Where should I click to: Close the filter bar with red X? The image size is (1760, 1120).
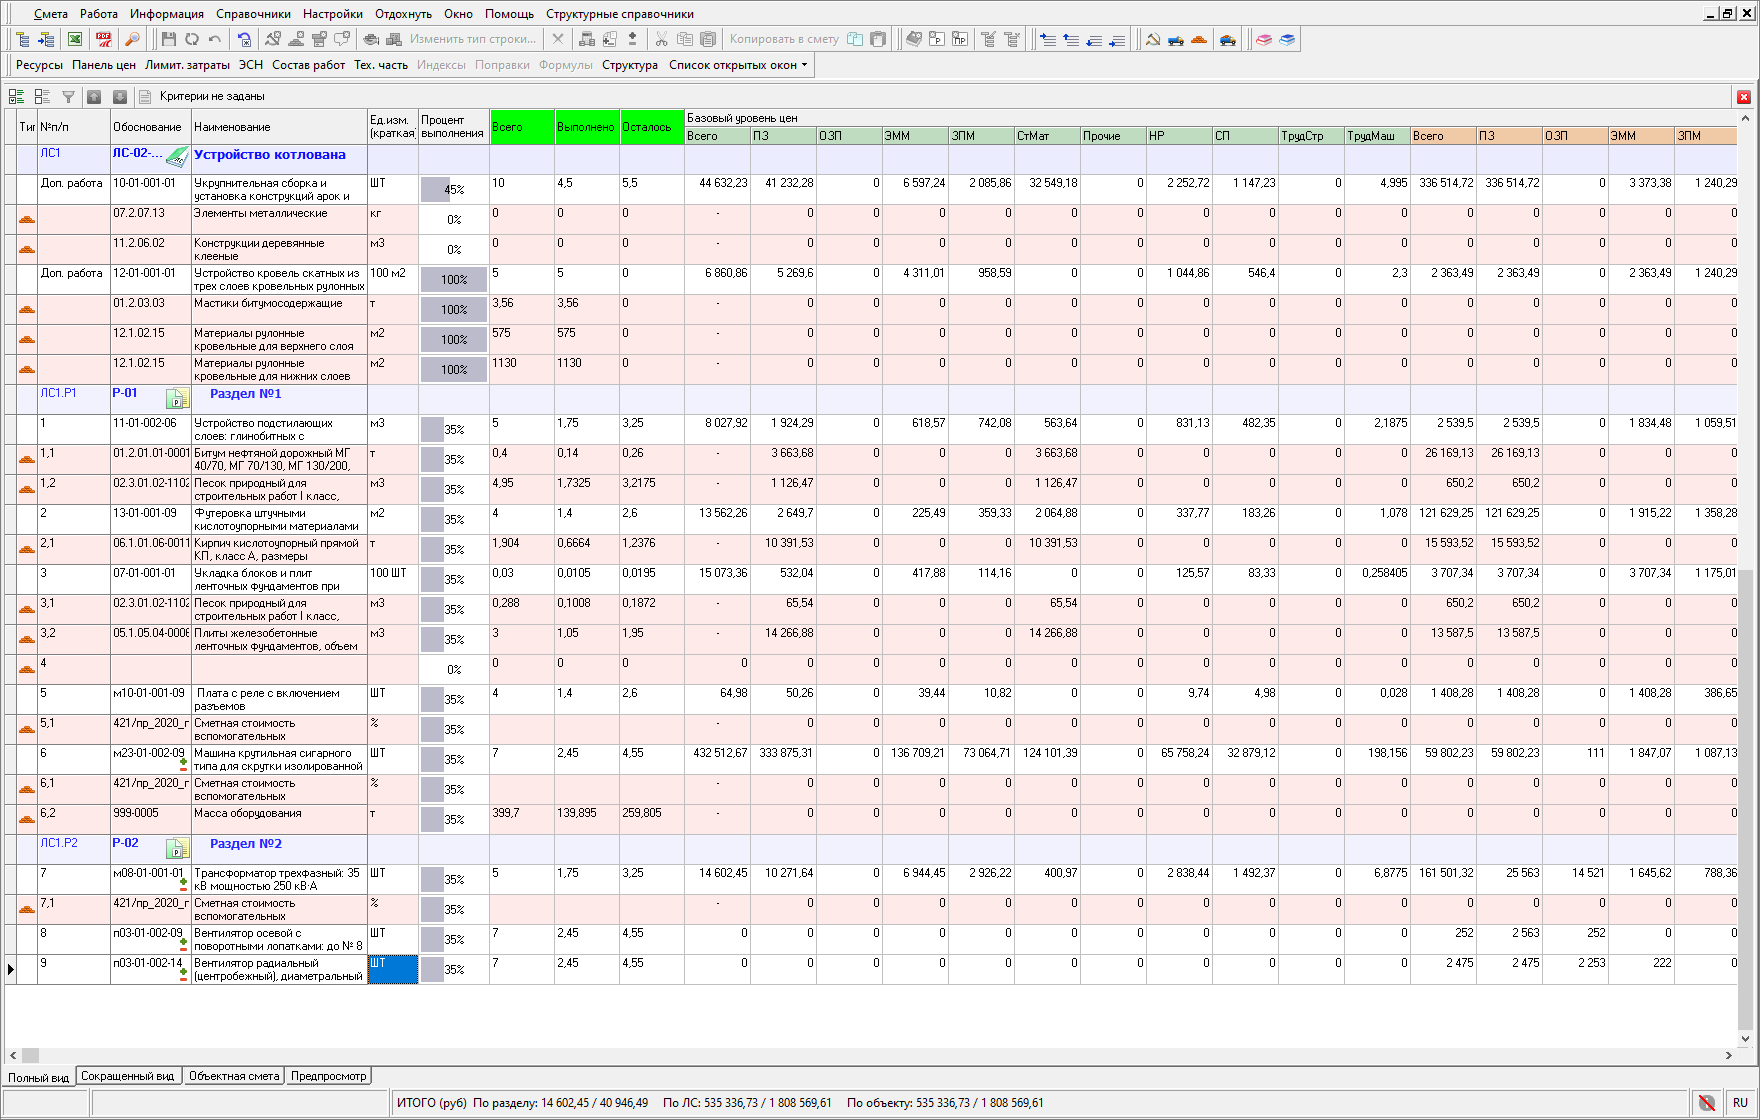pyautogui.click(x=1744, y=97)
